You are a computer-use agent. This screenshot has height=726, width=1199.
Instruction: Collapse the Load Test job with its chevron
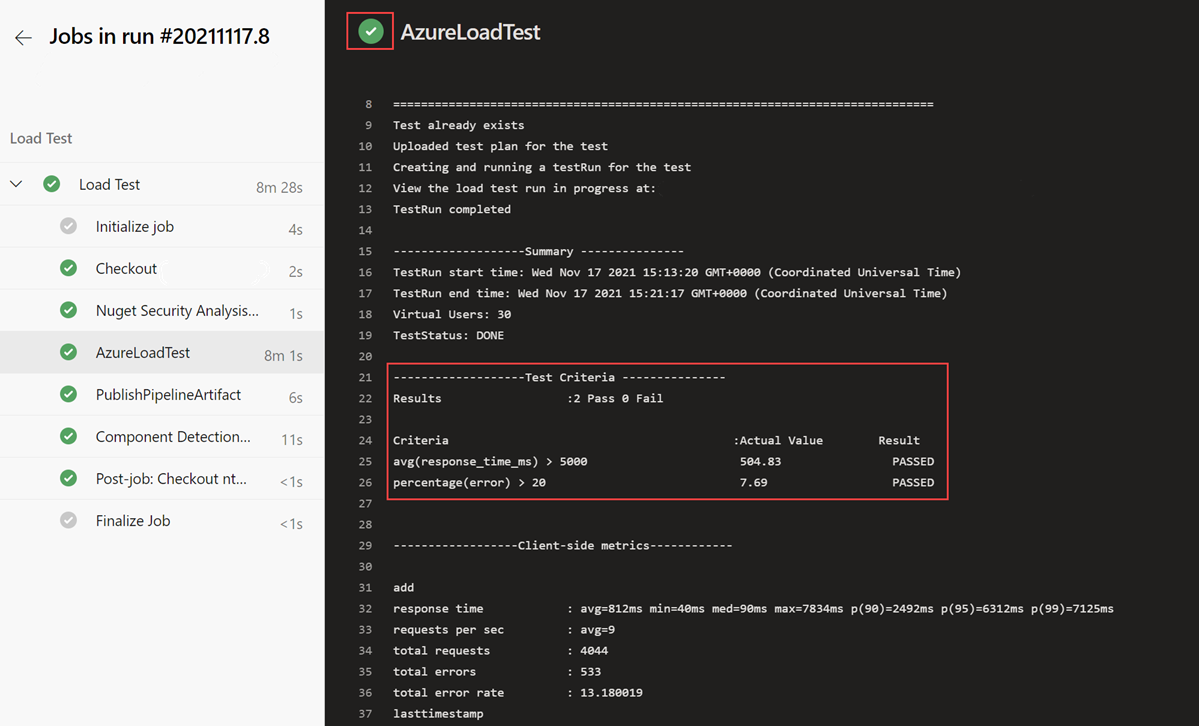point(16,184)
